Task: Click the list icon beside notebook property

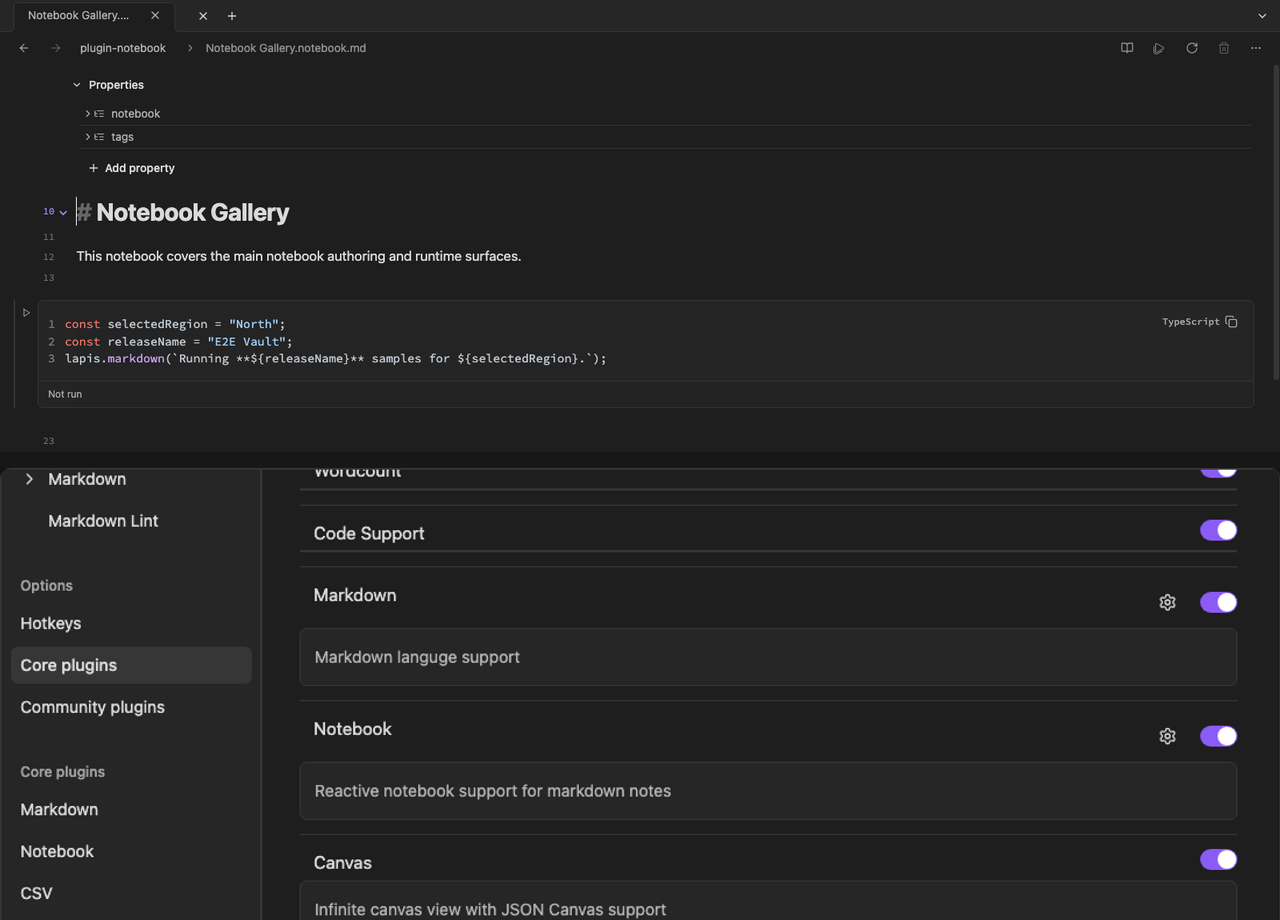Action: (x=99, y=114)
